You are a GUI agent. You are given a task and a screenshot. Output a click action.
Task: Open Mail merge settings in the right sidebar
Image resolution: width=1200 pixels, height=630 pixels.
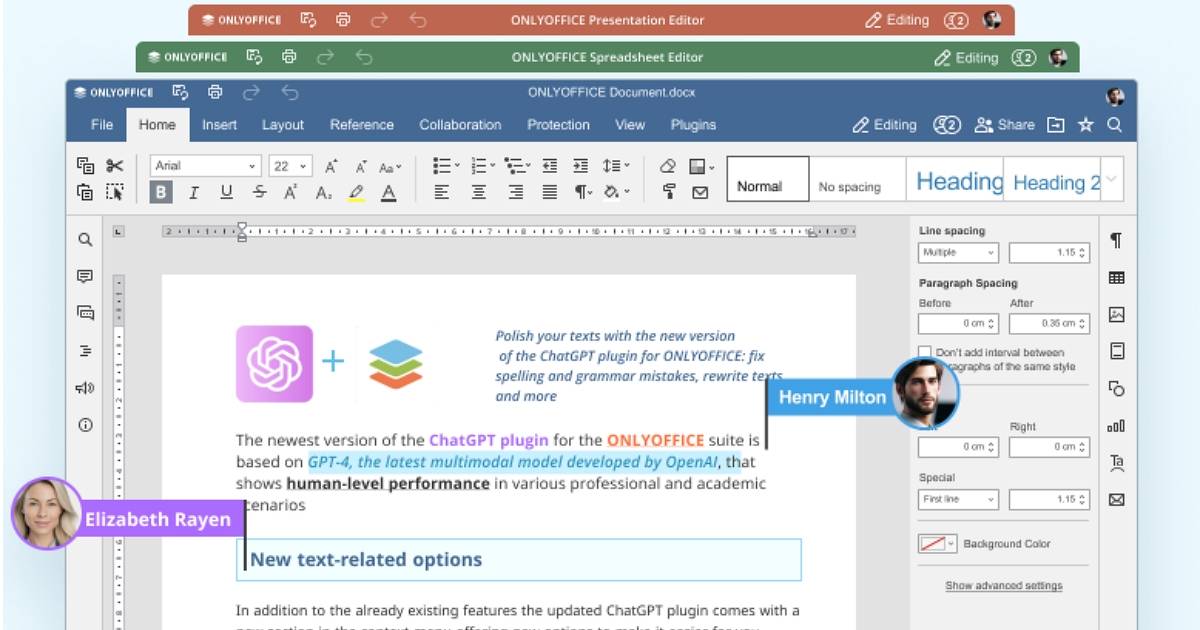(1116, 499)
